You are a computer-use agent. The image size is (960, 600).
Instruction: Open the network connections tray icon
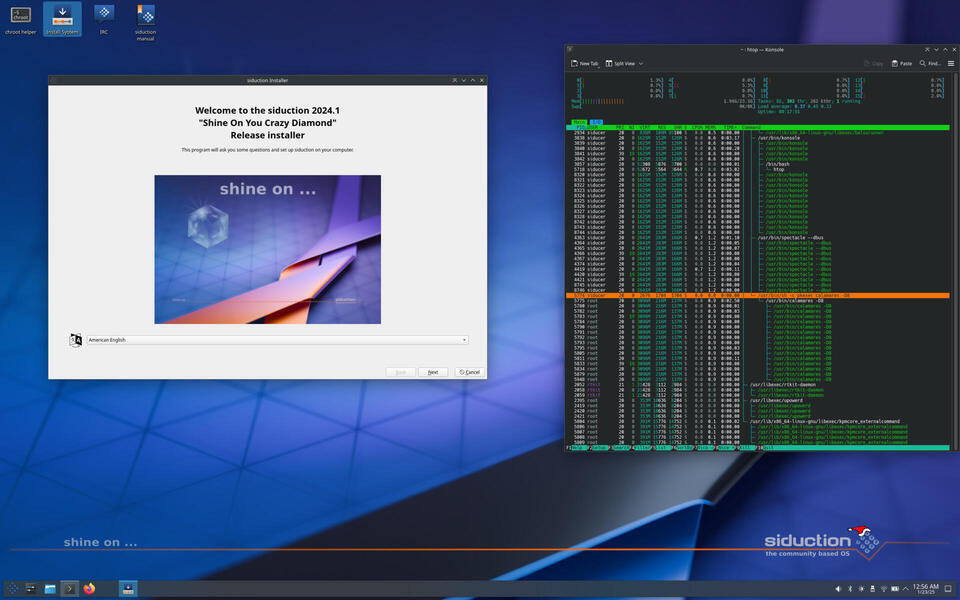883,589
